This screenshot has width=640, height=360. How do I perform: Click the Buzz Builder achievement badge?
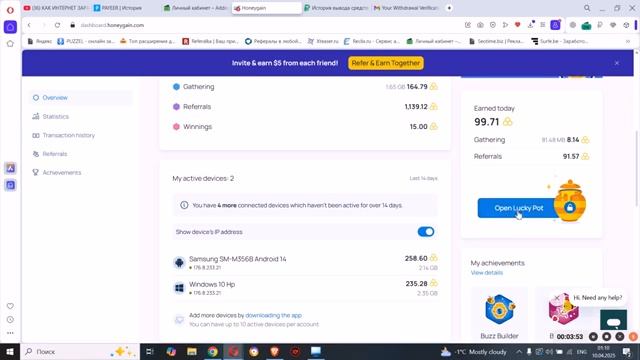pos(499,309)
